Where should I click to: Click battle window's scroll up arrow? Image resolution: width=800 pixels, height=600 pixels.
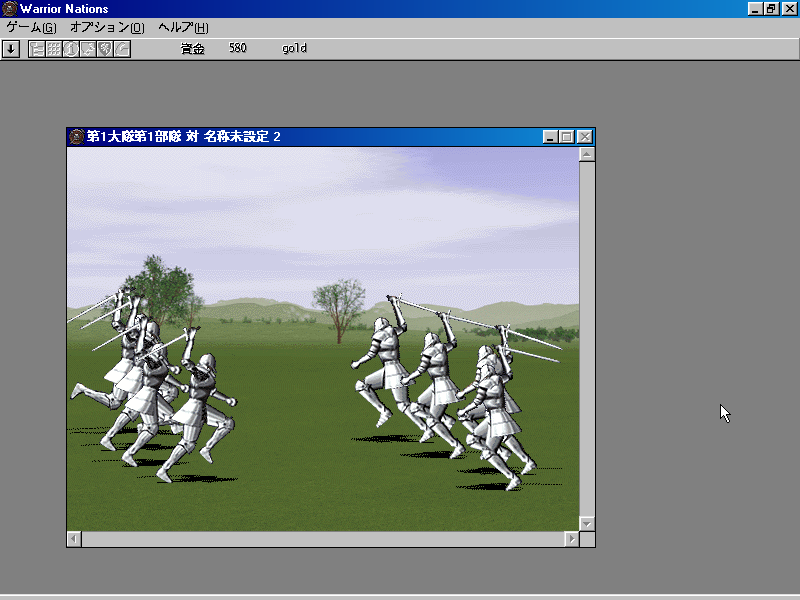coord(587,154)
